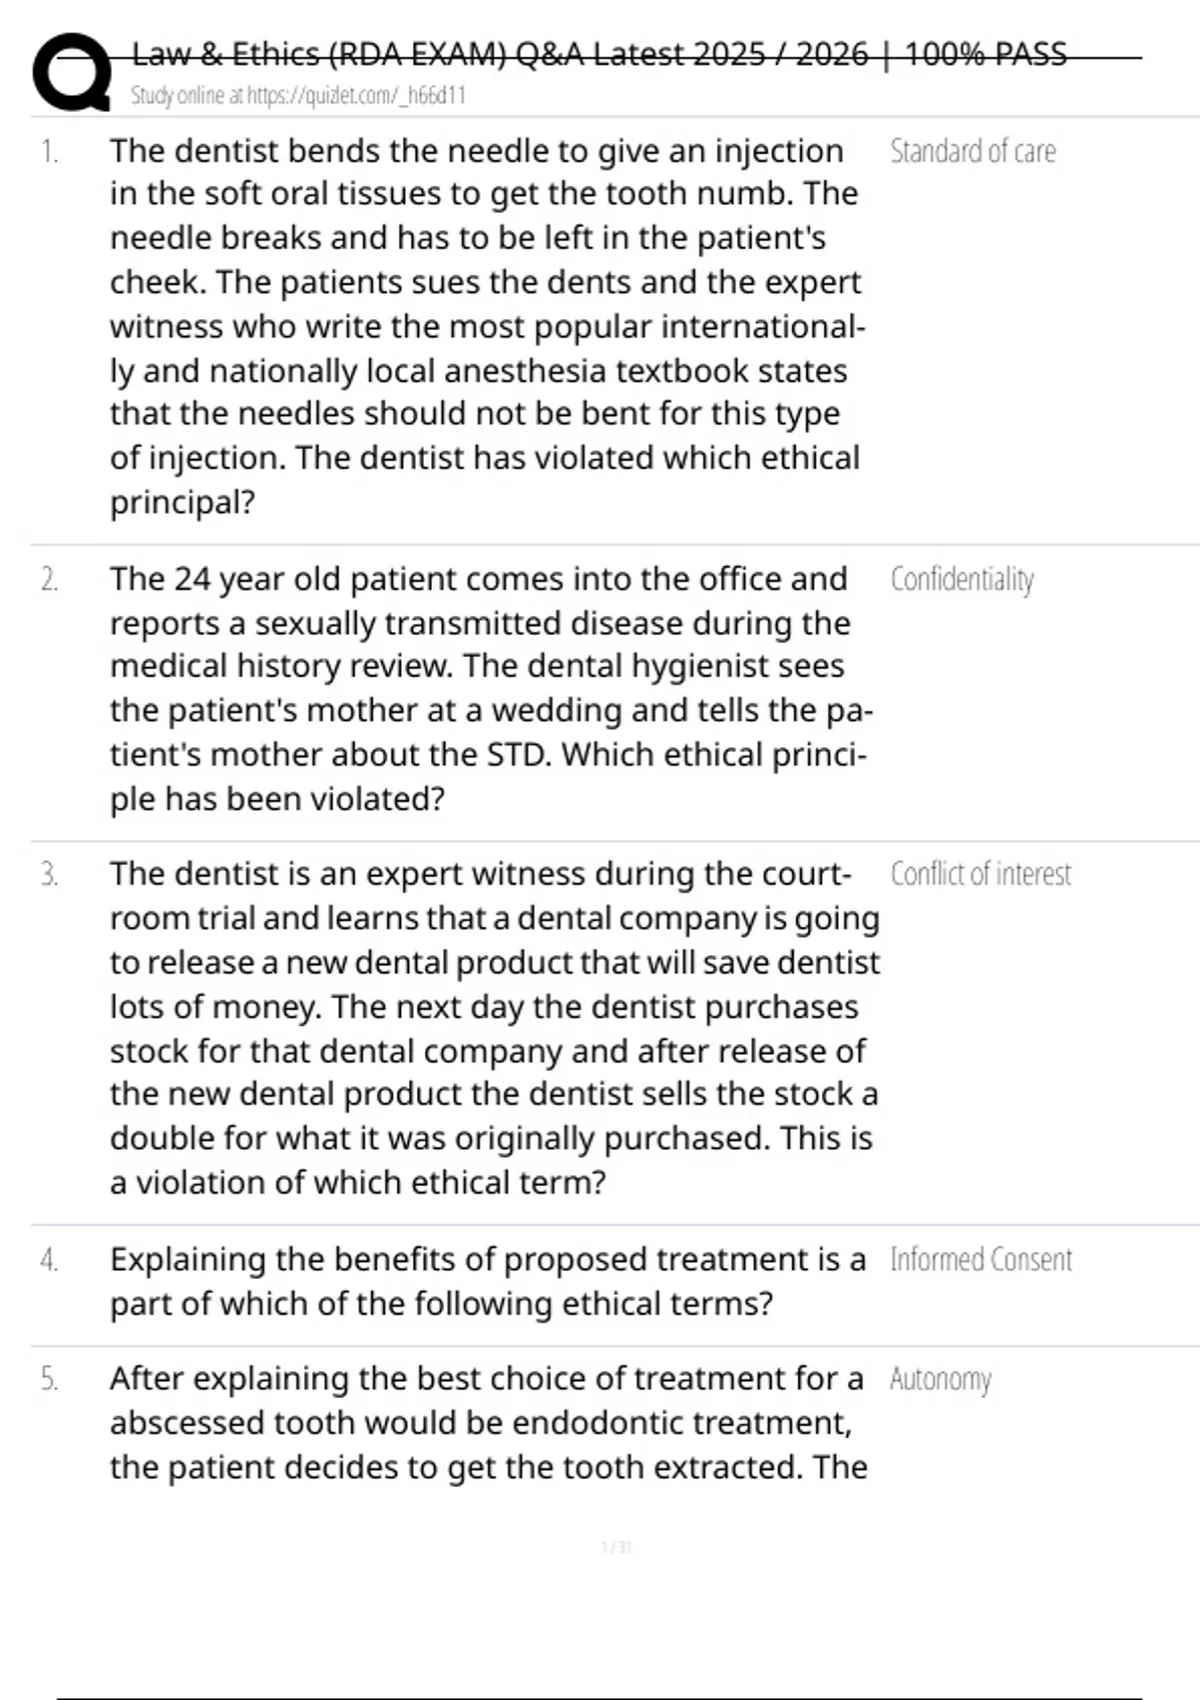Screen dimensions: 1200x1700
Task: Click the 1/31 page number indicator
Action: coord(616,1548)
